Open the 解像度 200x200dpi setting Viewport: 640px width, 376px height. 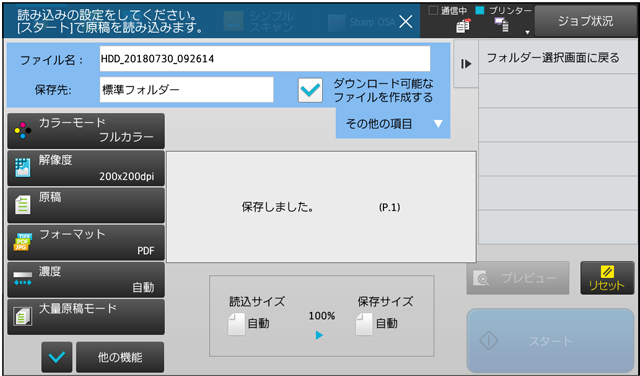coord(86,168)
